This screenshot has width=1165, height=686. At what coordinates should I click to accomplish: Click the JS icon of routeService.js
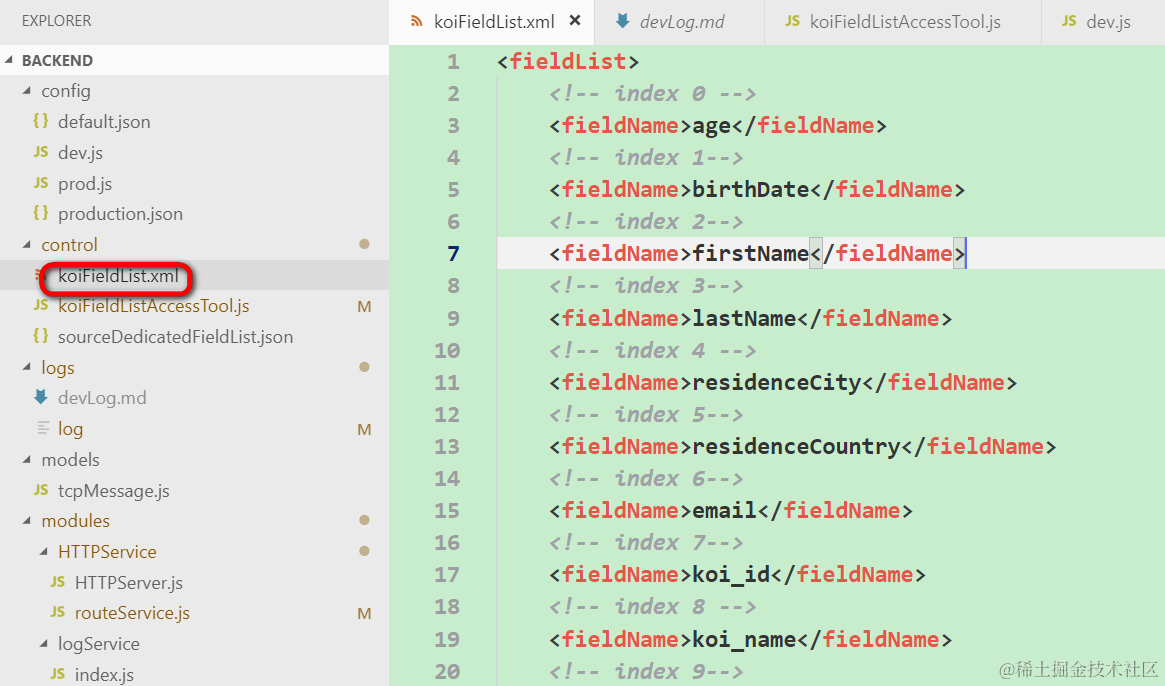(x=58, y=612)
